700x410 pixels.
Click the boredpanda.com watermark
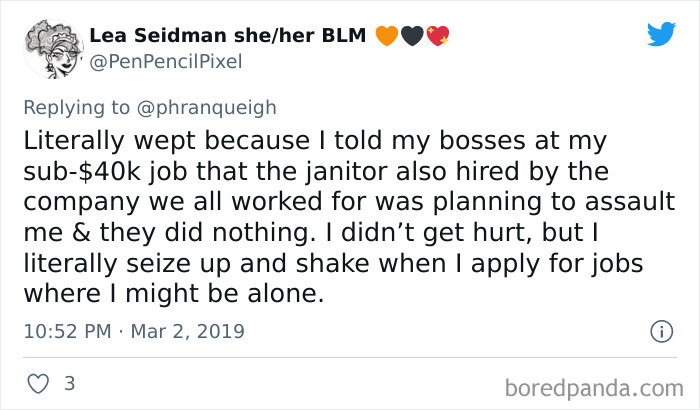pos(594,388)
